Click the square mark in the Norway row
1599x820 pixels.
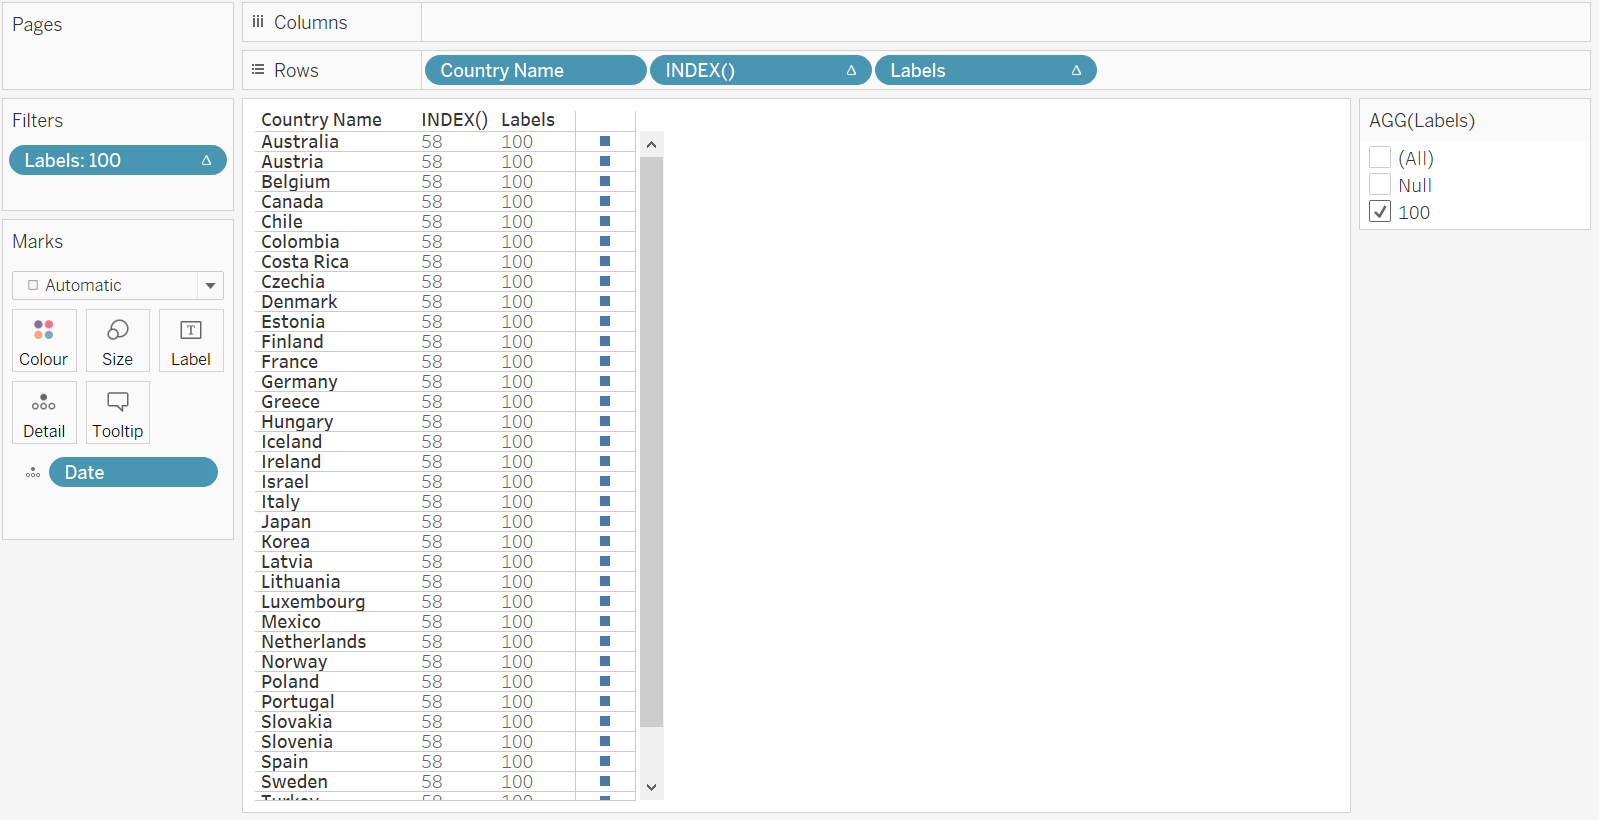tap(605, 661)
